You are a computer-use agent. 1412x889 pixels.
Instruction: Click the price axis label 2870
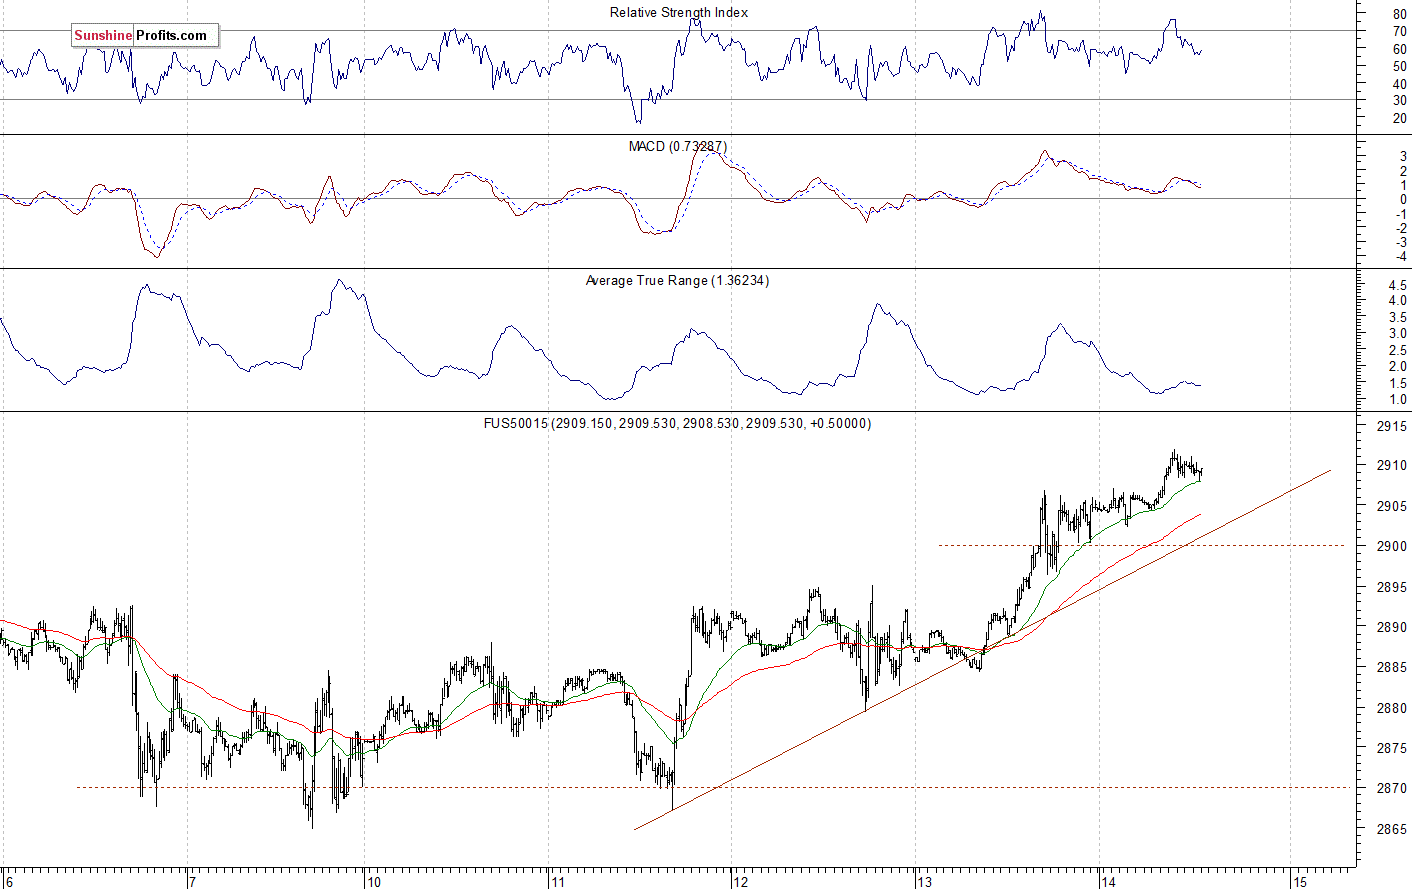pos(1391,790)
